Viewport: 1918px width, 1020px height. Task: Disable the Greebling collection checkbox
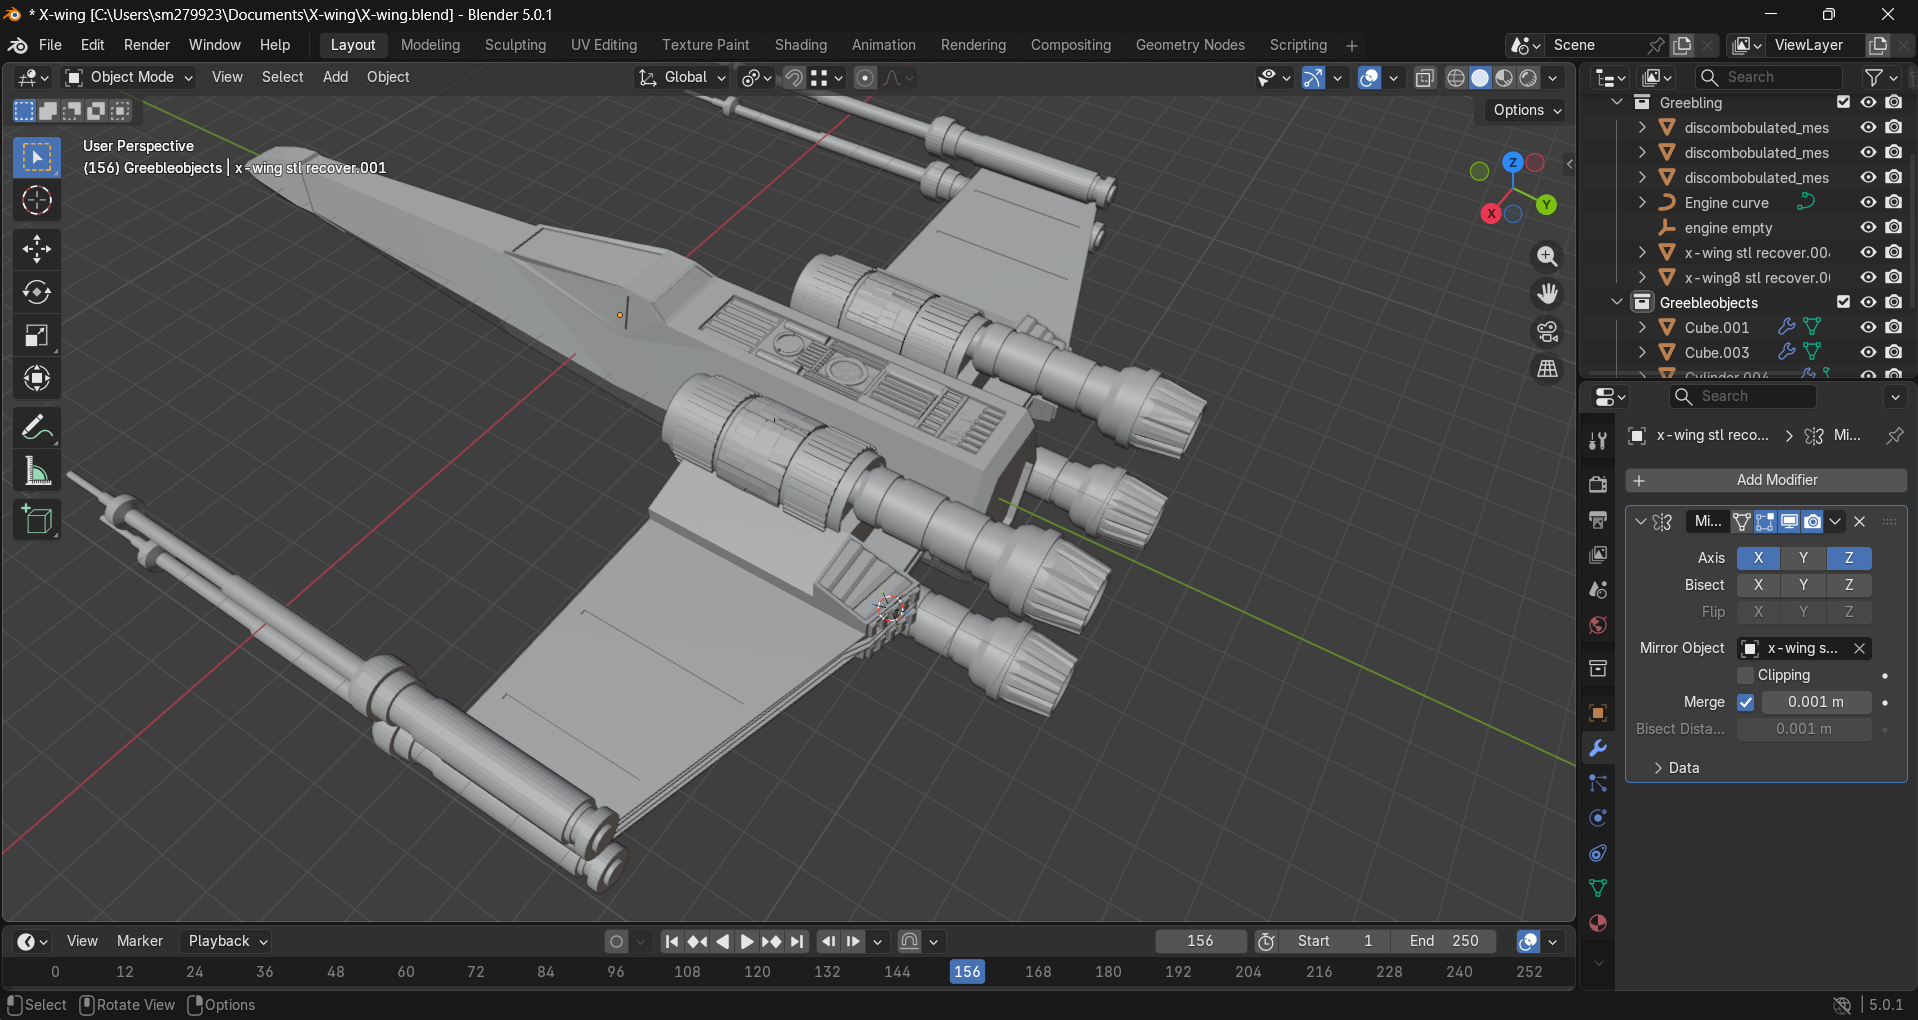coord(1844,102)
